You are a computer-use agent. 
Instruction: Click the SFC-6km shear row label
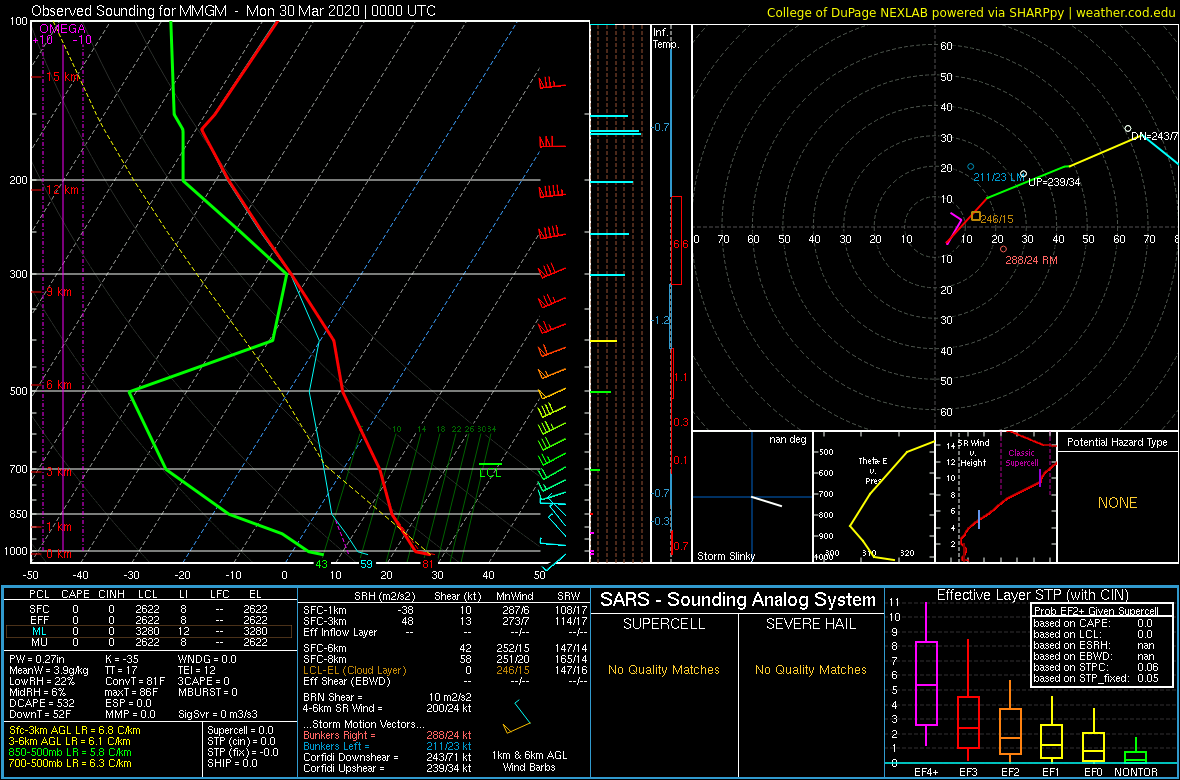pos(324,647)
